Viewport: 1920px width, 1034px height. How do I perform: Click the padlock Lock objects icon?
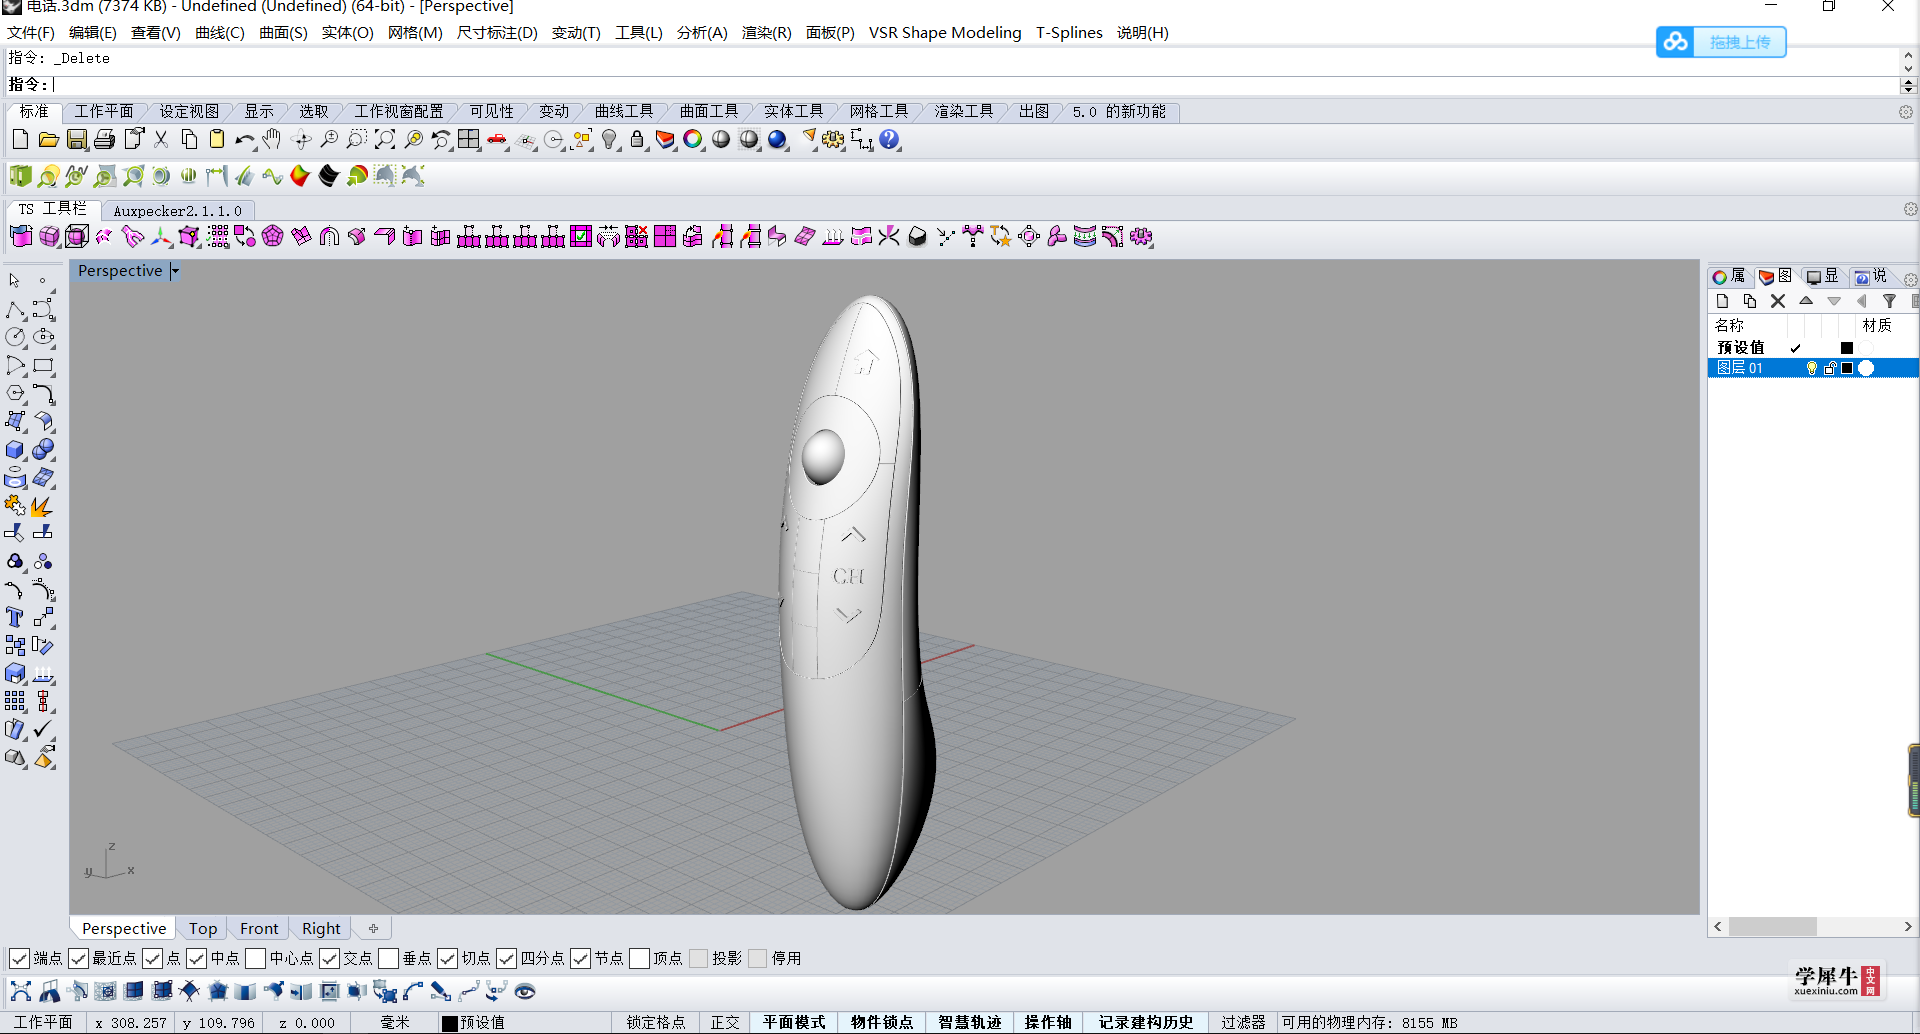point(637,140)
